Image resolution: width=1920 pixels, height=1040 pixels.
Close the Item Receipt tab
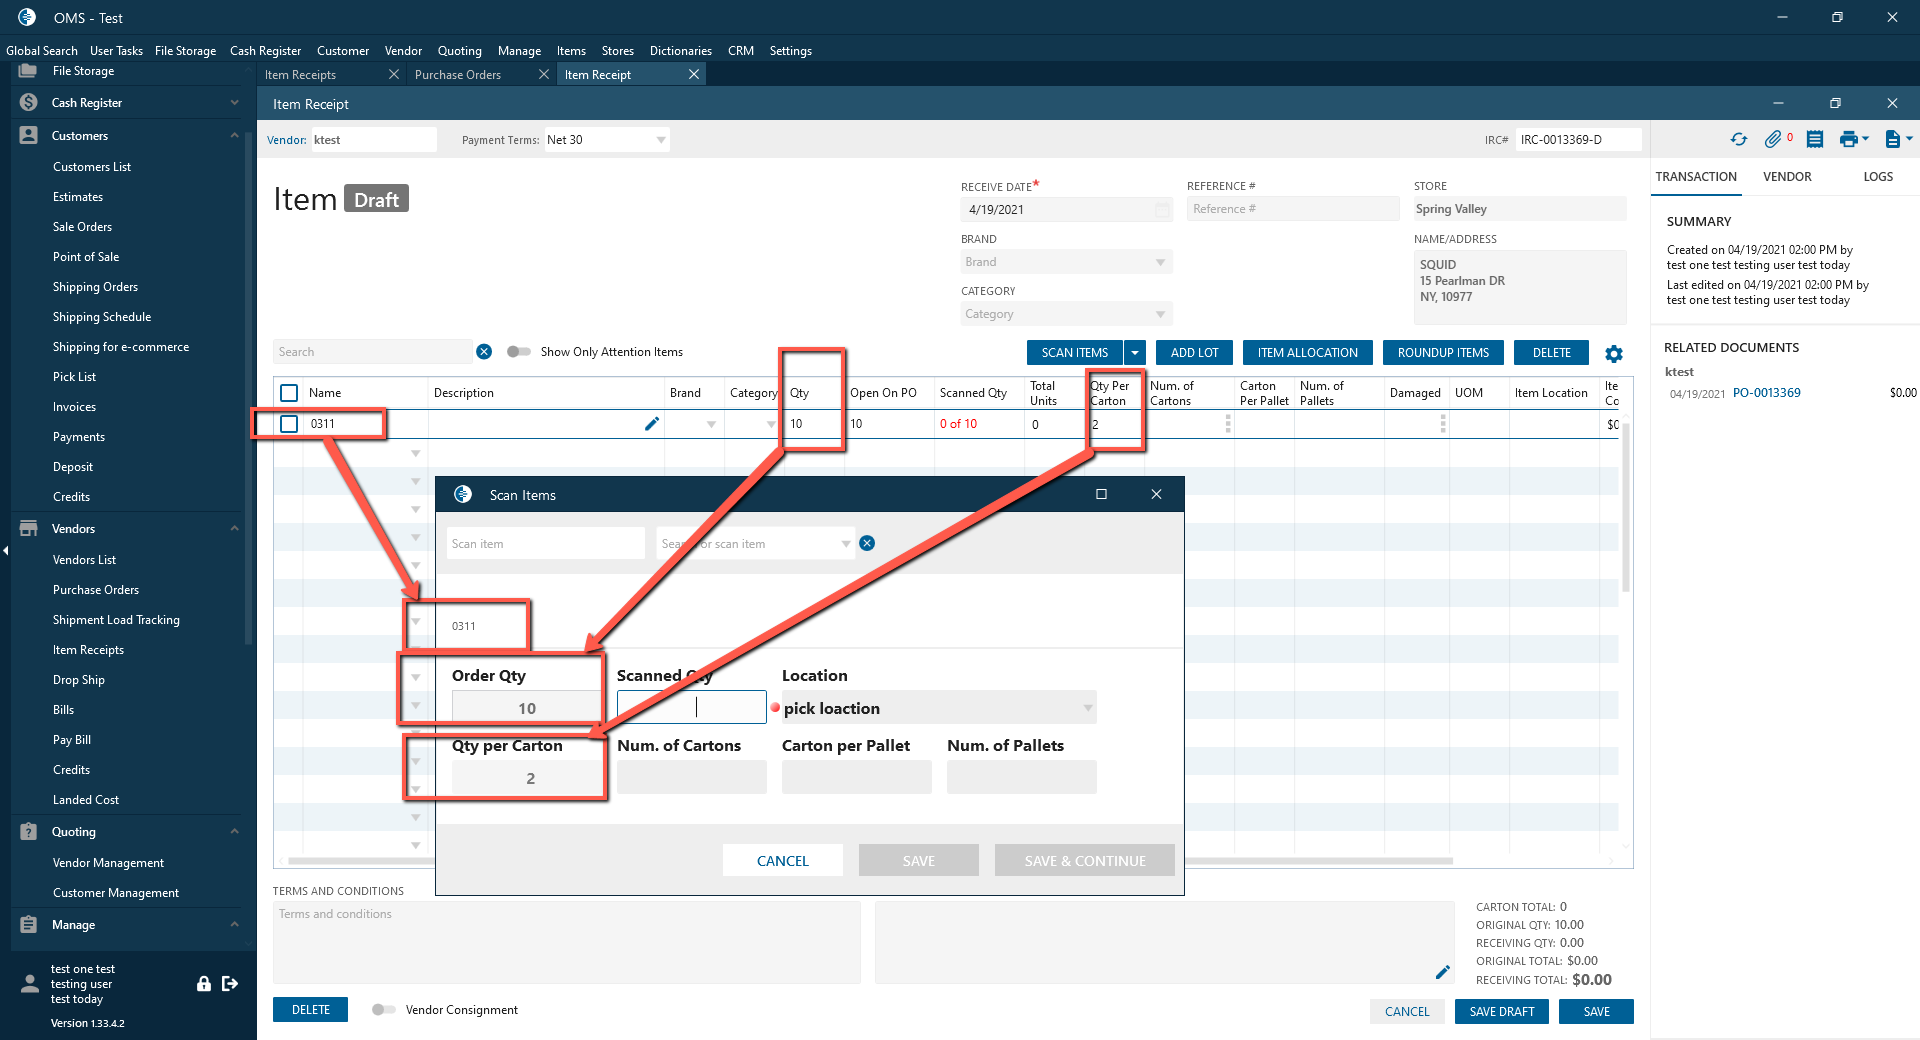[x=694, y=74]
